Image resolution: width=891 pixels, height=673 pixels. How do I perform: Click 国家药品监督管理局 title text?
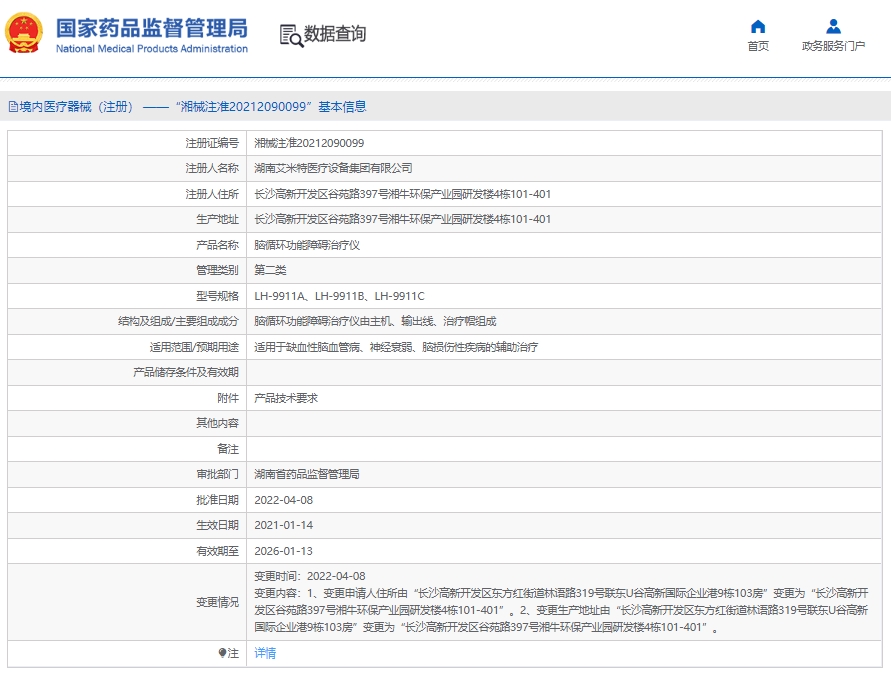point(152,28)
